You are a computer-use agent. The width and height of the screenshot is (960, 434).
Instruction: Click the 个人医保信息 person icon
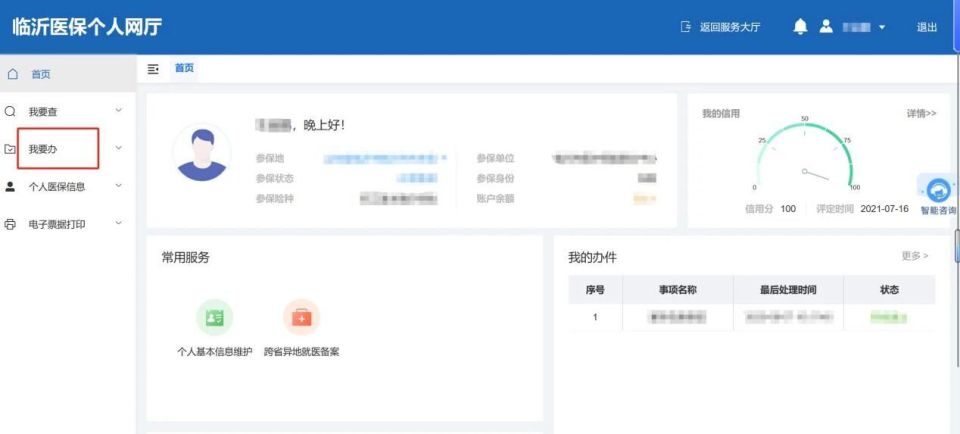[x=10, y=187]
